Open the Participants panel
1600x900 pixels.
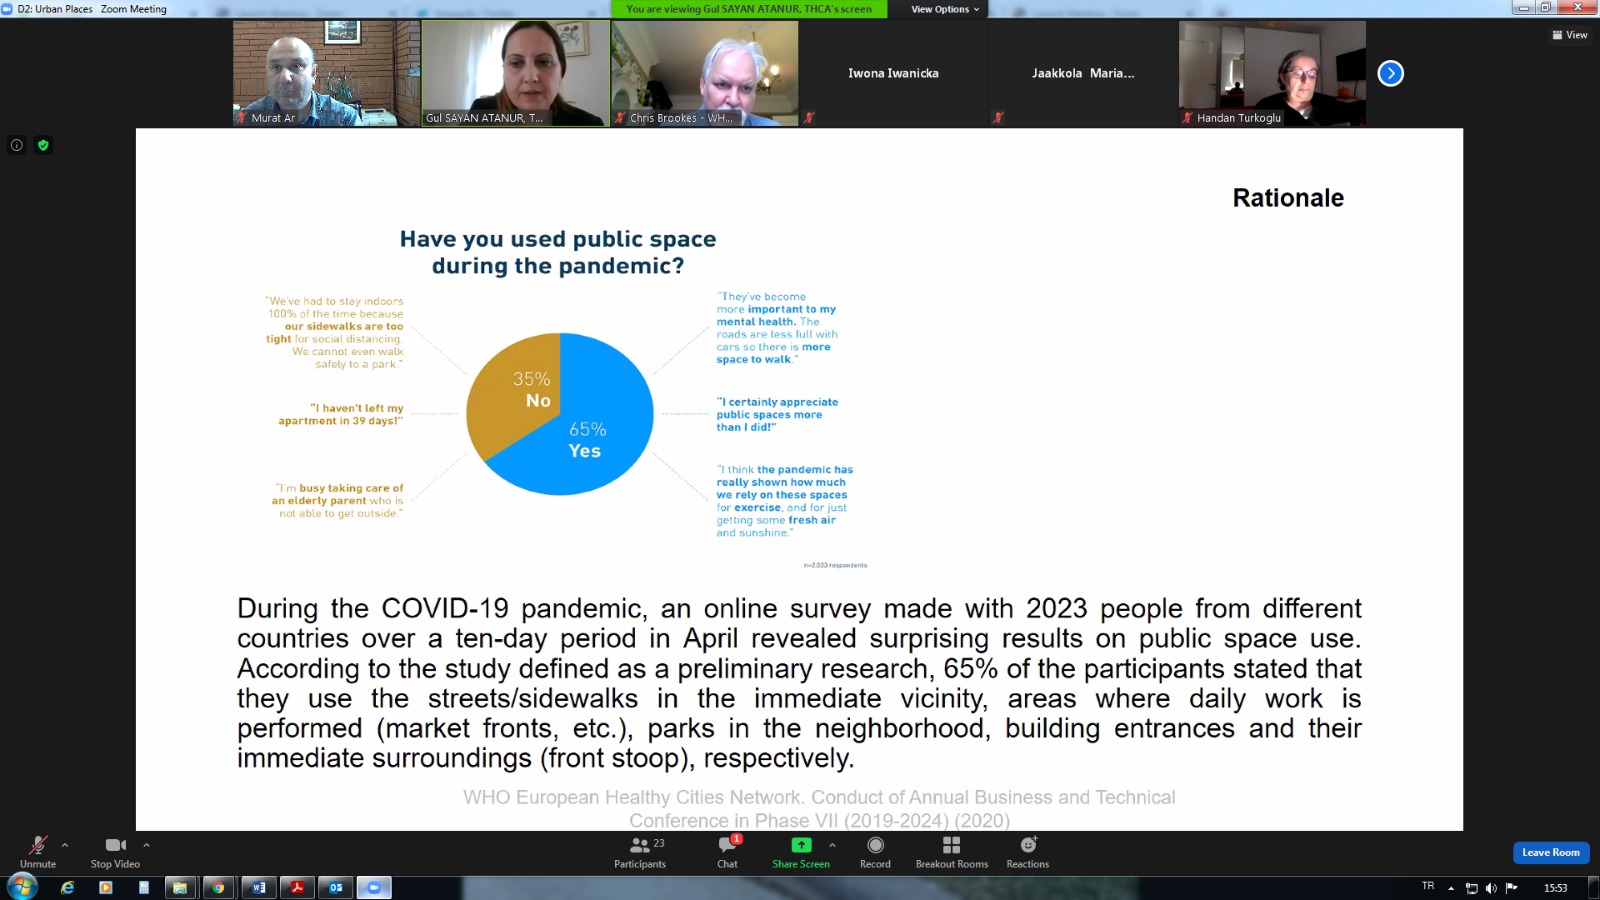tap(640, 852)
